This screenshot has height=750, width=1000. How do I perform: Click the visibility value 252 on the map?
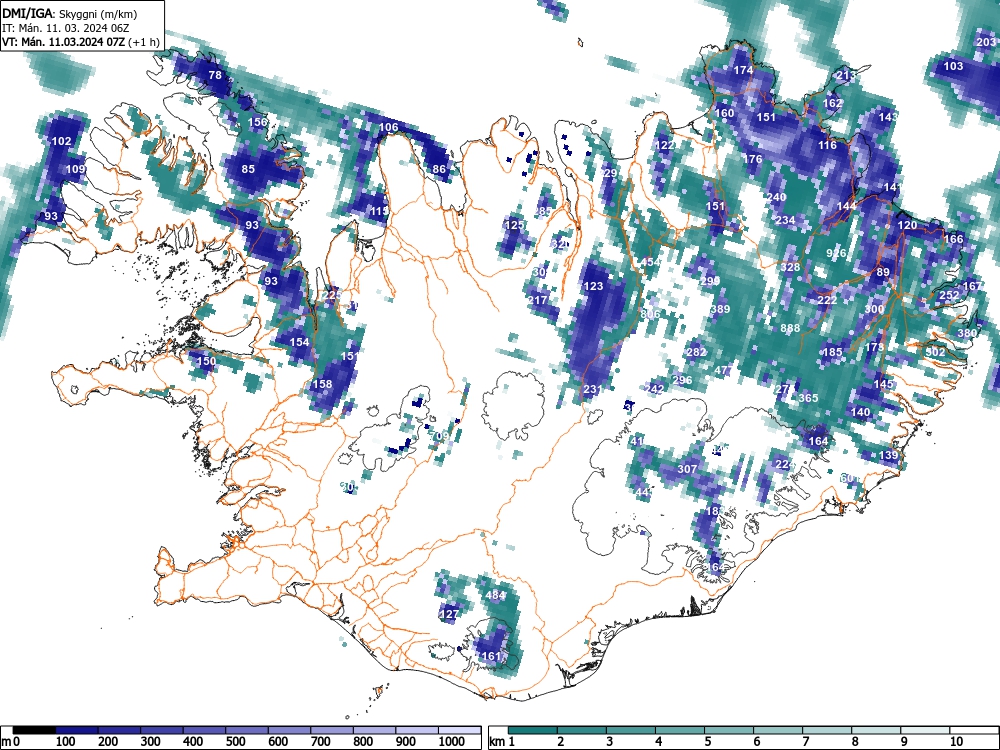tap(949, 295)
